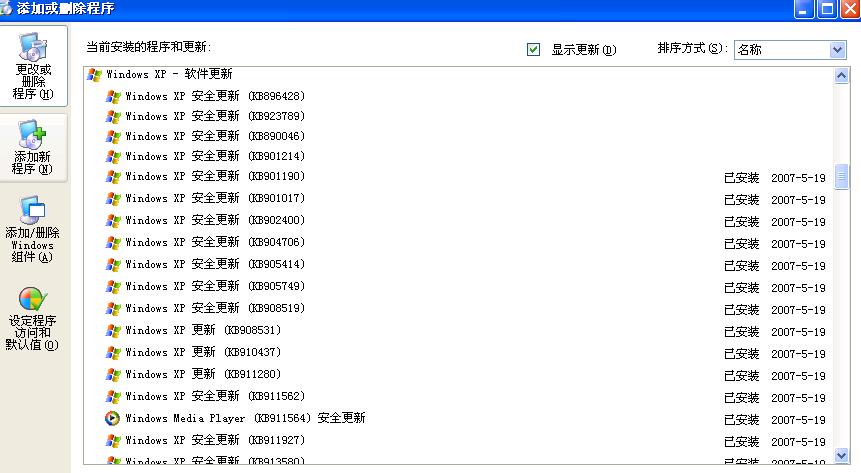Select Windows XP 安全更新 (KB896428) entry
Screen dimensions: 861x473
click(215, 96)
